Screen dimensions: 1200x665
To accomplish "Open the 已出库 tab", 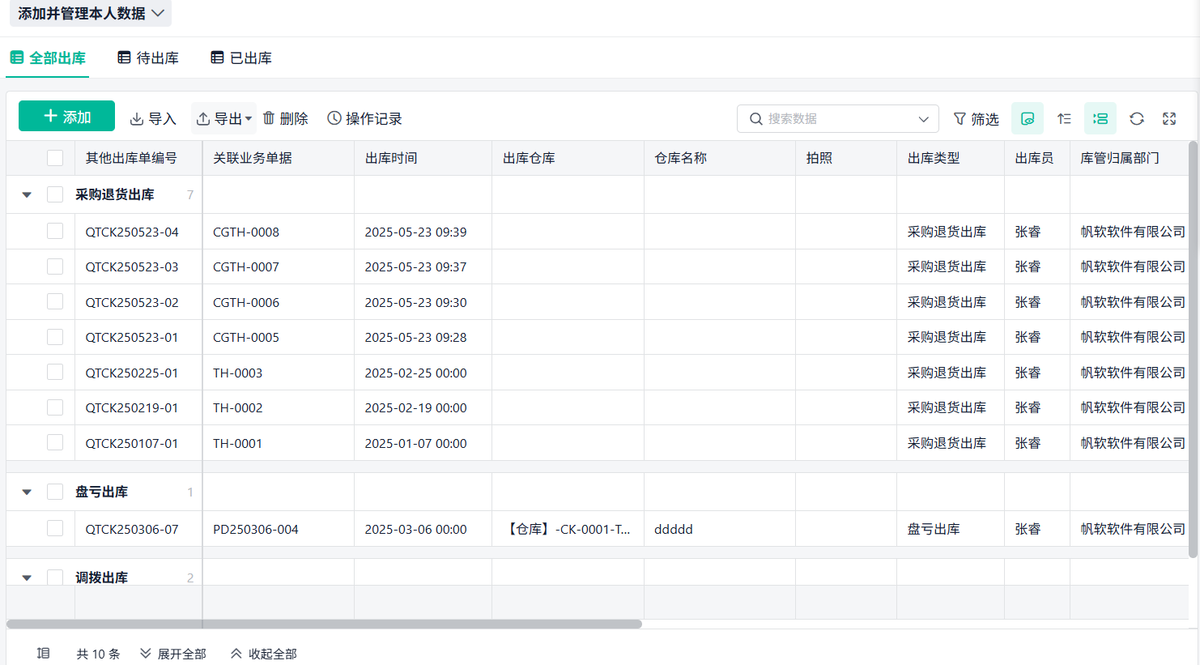I will (x=241, y=58).
